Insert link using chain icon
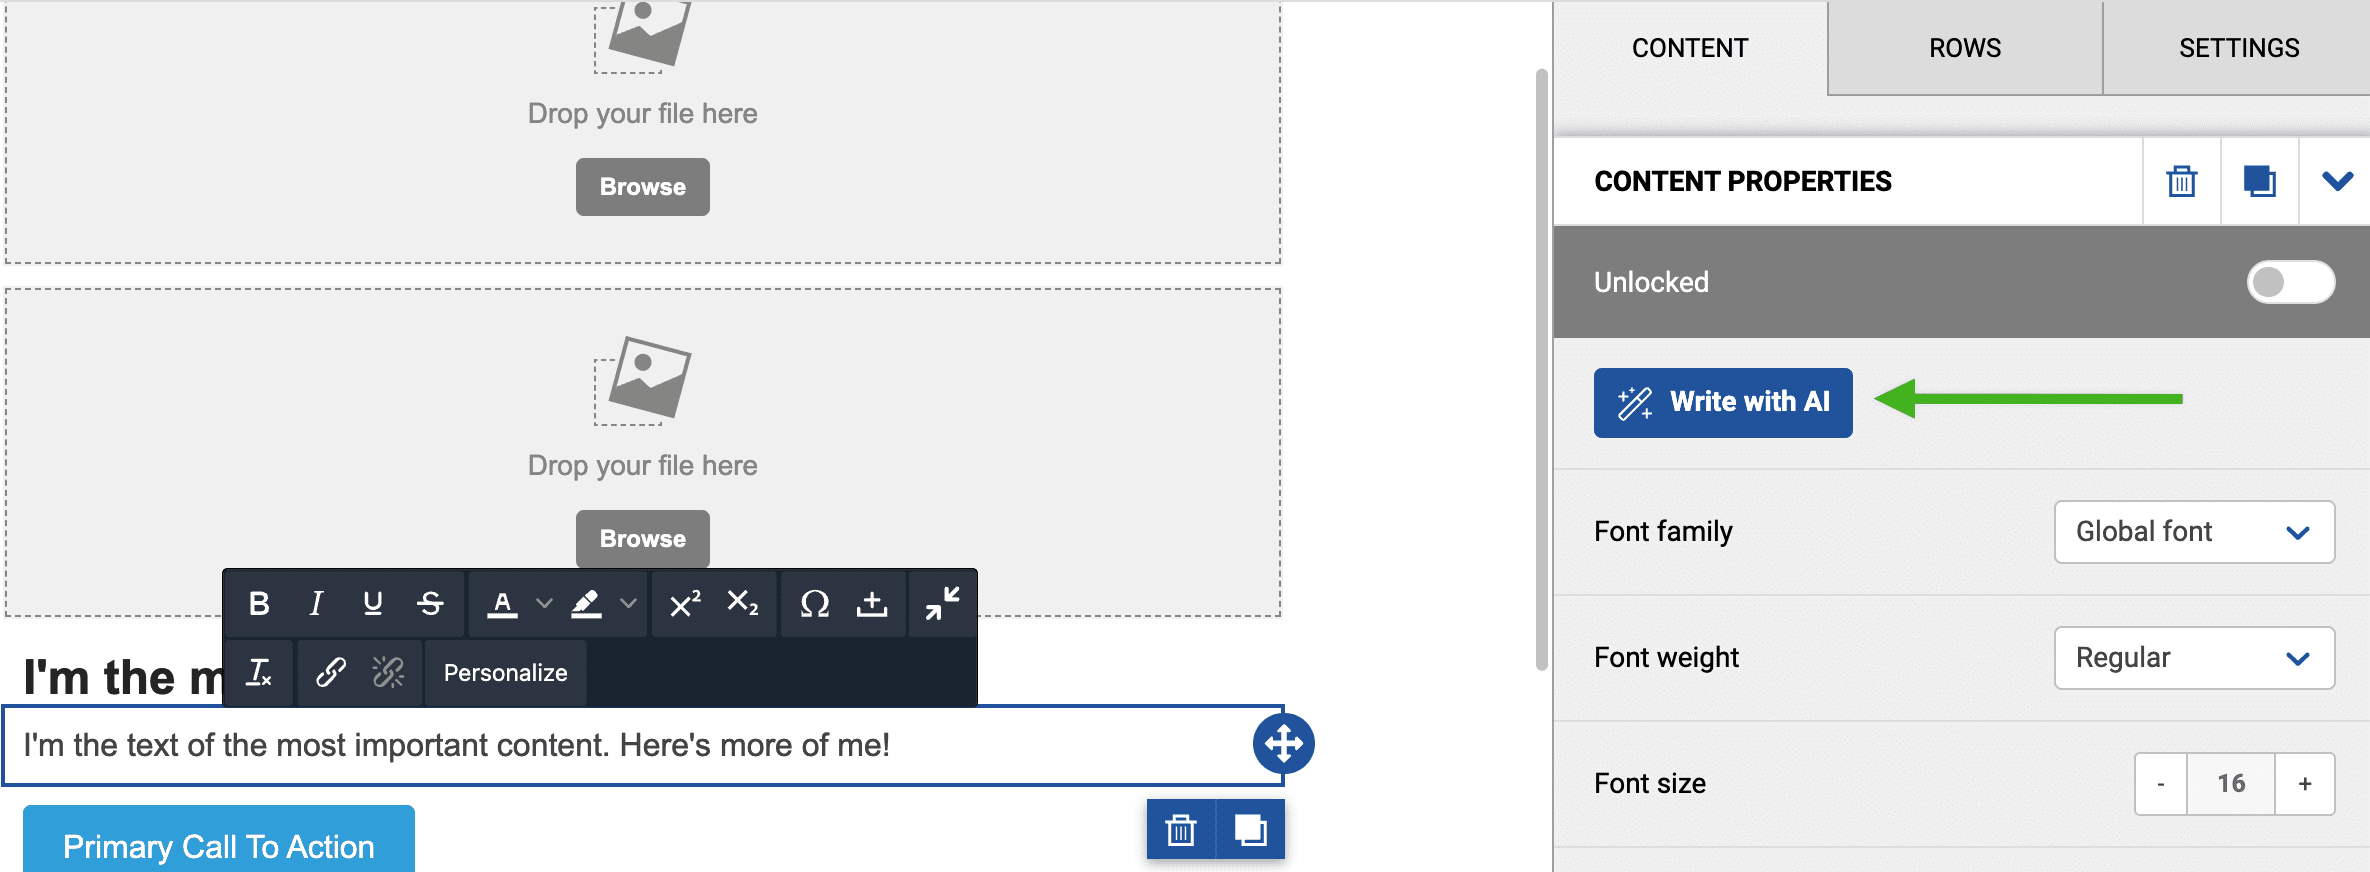 (331, 672)
